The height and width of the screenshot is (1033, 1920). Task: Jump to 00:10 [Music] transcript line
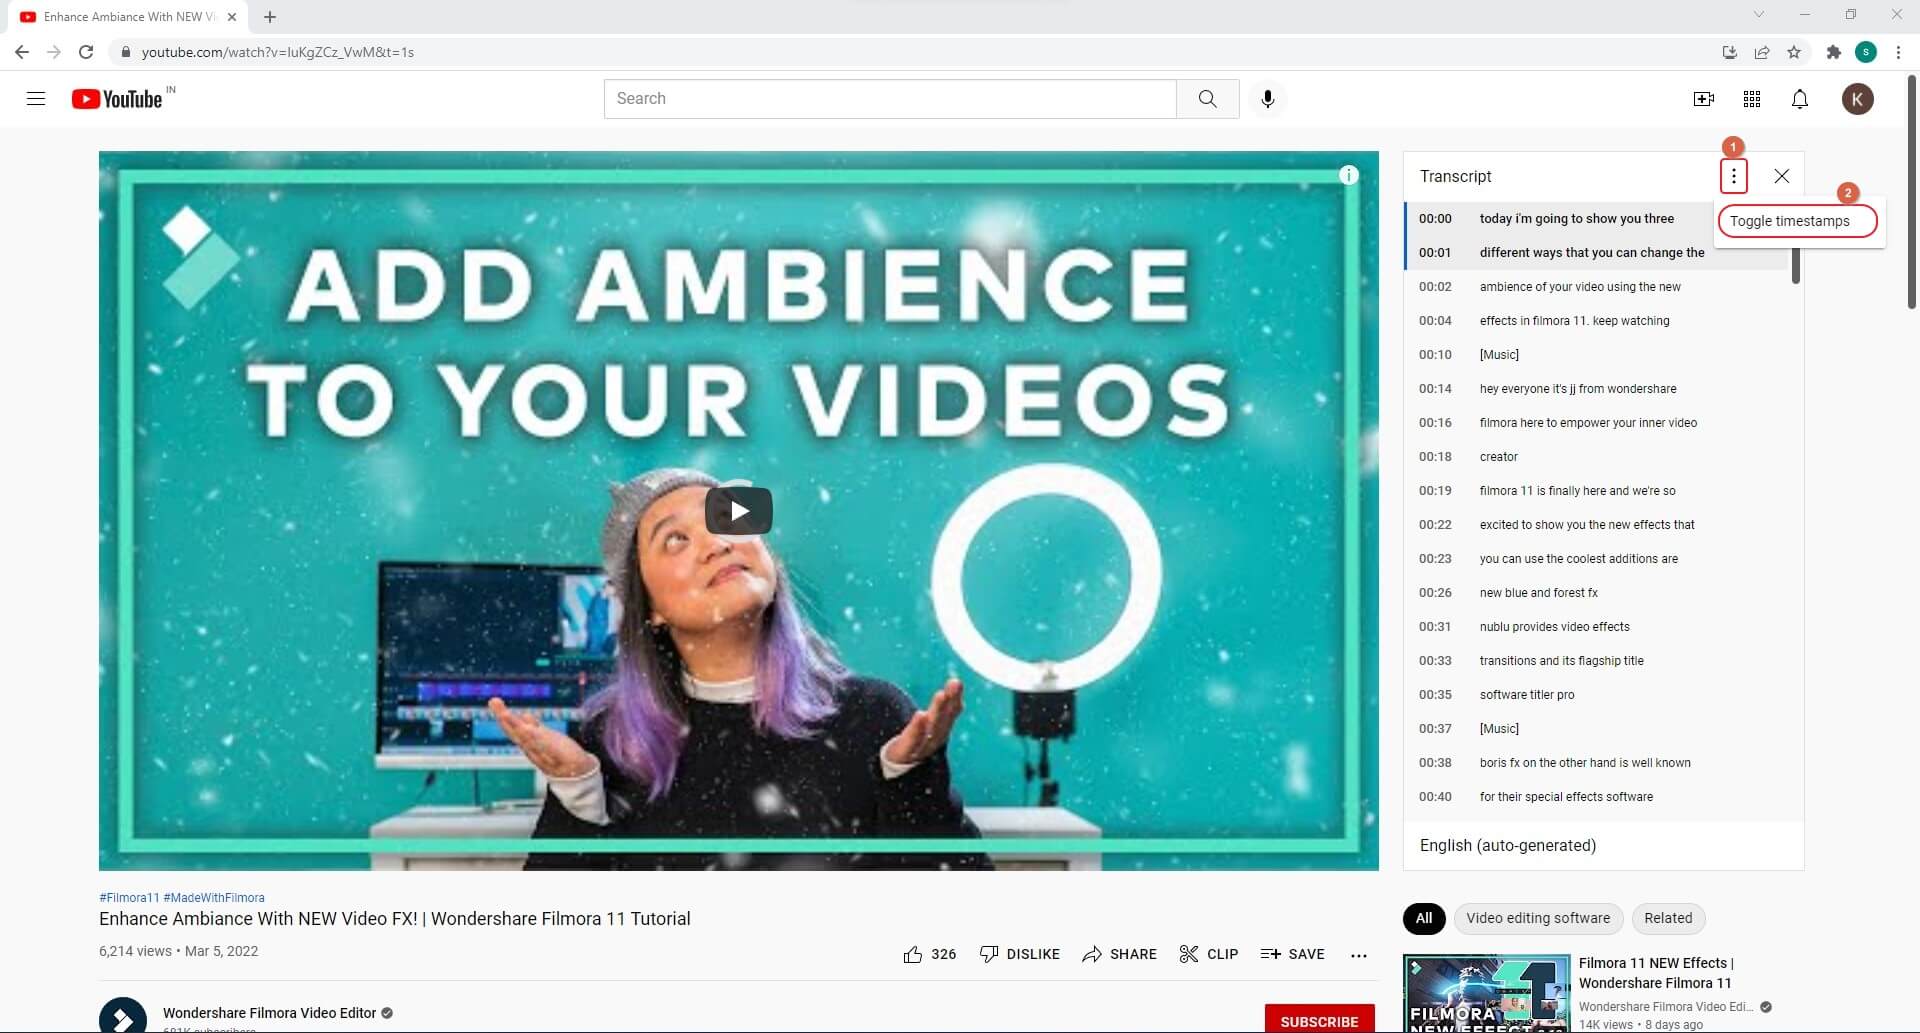[x=1595, y=355]
